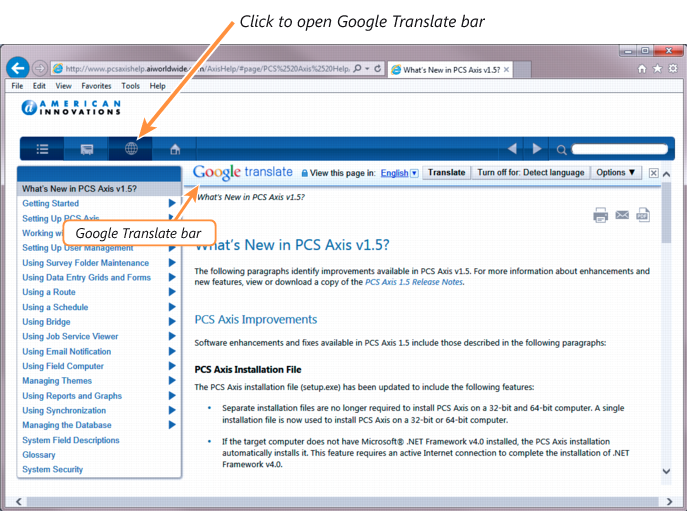Close the Google Translate bar
Image resolution: width=689 pixels, height=512 pixels.
pos(653,173)
